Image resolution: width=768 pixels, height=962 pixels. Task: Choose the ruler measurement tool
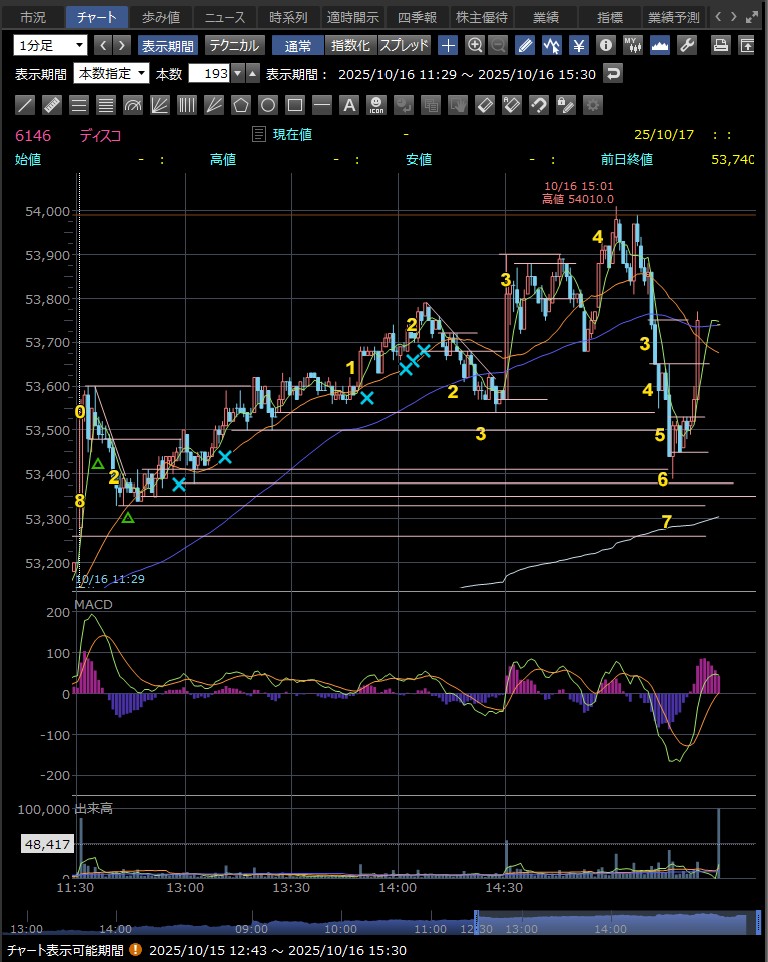pyautogui.click(x=53, y=104)
